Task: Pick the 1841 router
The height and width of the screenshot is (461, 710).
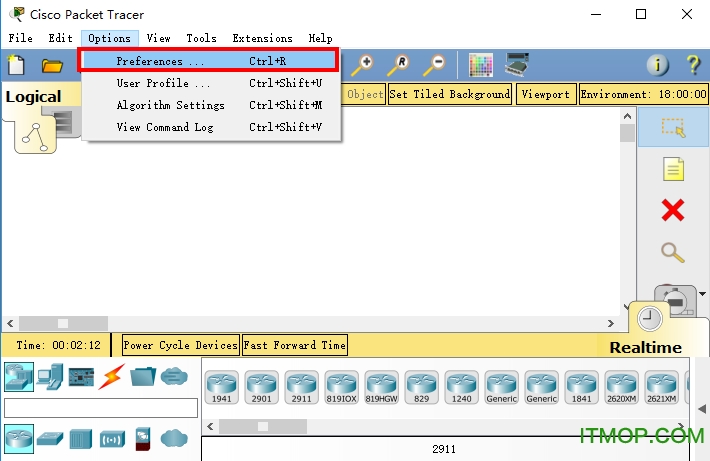Action: 581,387
